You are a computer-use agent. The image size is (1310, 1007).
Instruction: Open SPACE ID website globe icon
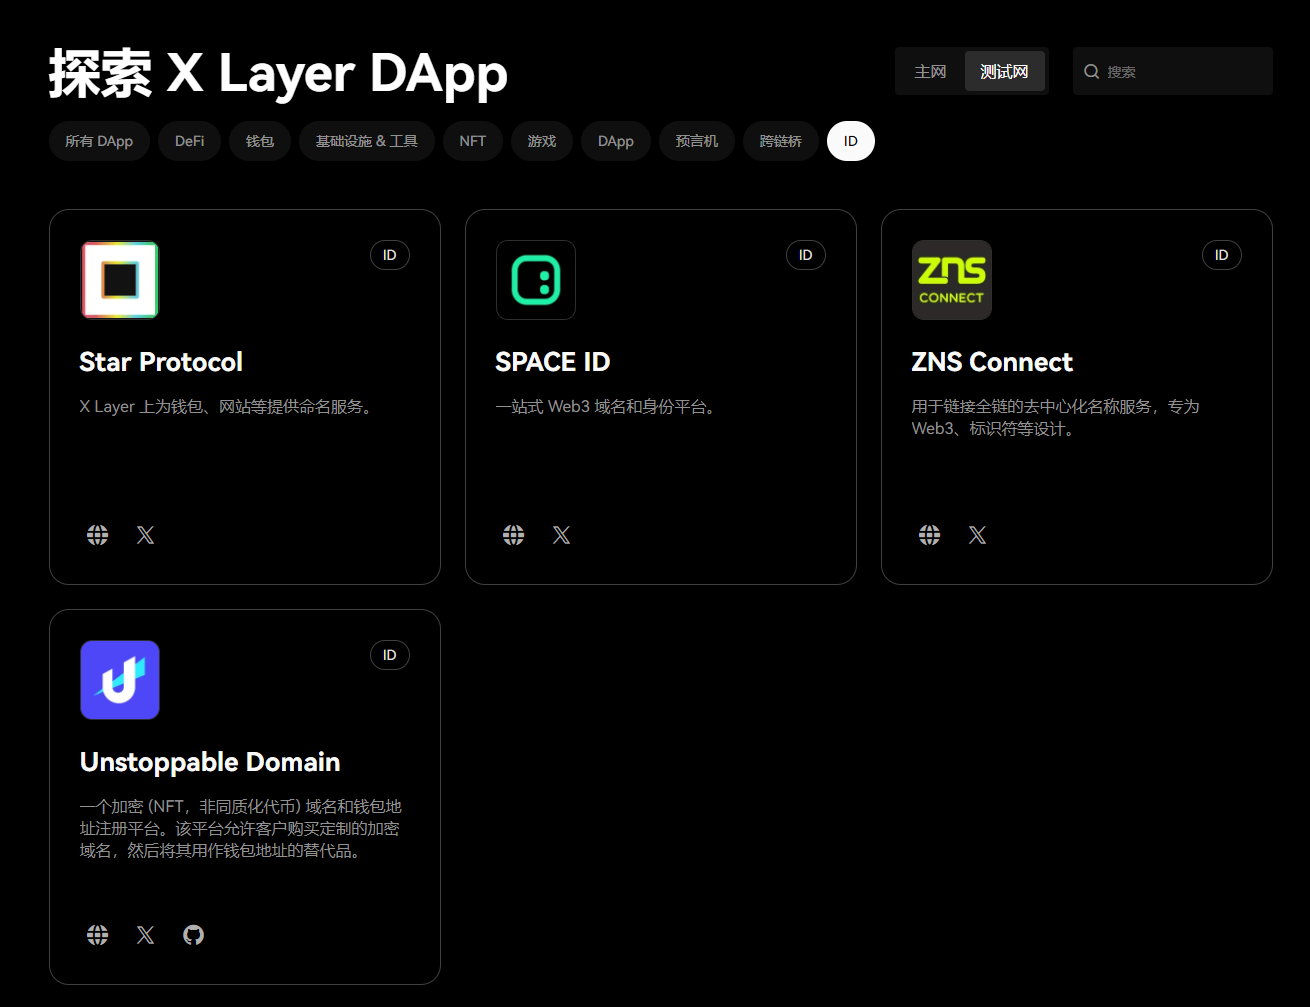coord(514,535)
